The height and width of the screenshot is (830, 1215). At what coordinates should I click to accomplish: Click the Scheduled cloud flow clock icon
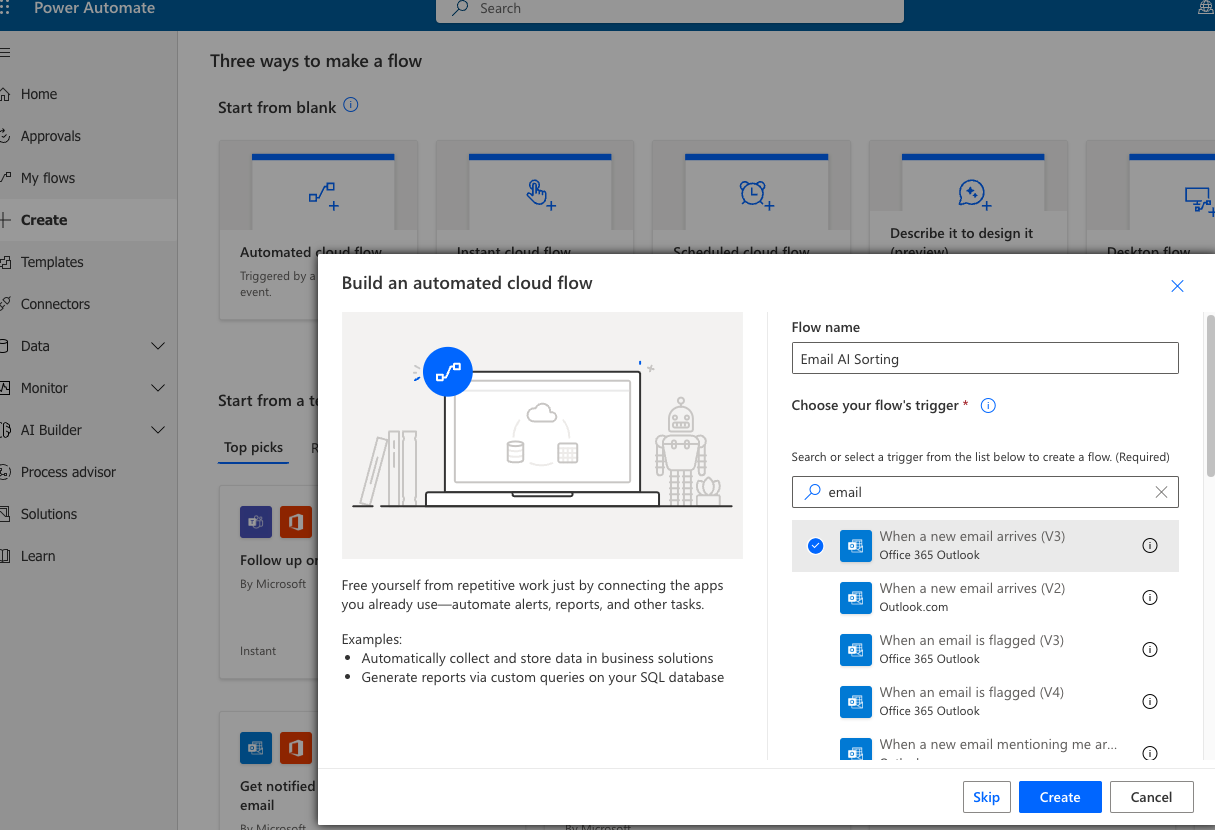point(755,194)
